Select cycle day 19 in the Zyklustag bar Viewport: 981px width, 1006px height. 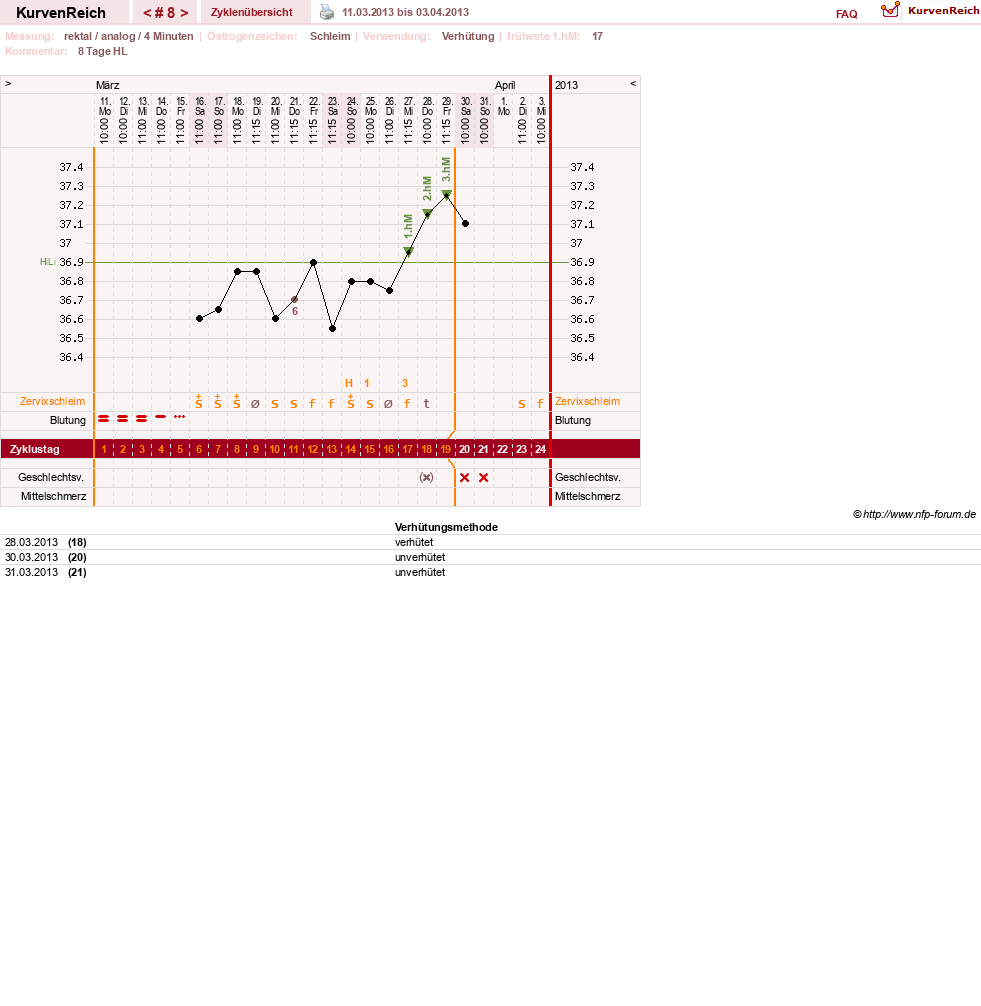[x=445, y=449]
